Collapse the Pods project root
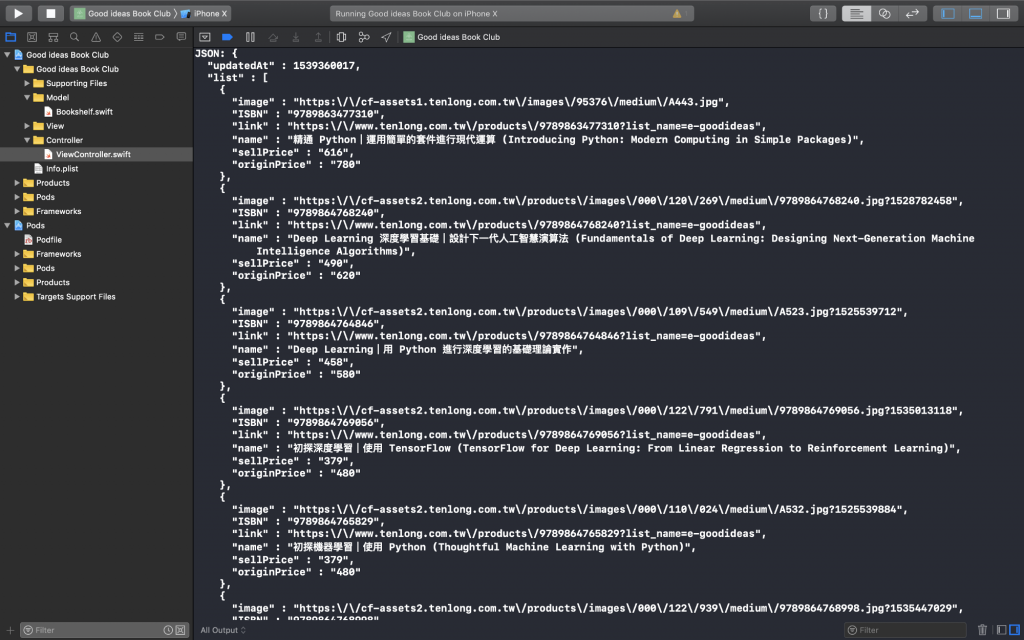The height and width of the screenshot is (640, 1024). coord(7,225)
